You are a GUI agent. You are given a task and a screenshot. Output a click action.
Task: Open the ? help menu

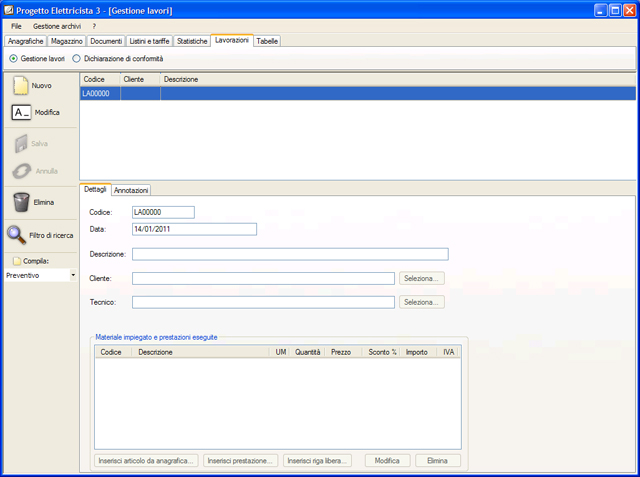(x=94, y=26)
